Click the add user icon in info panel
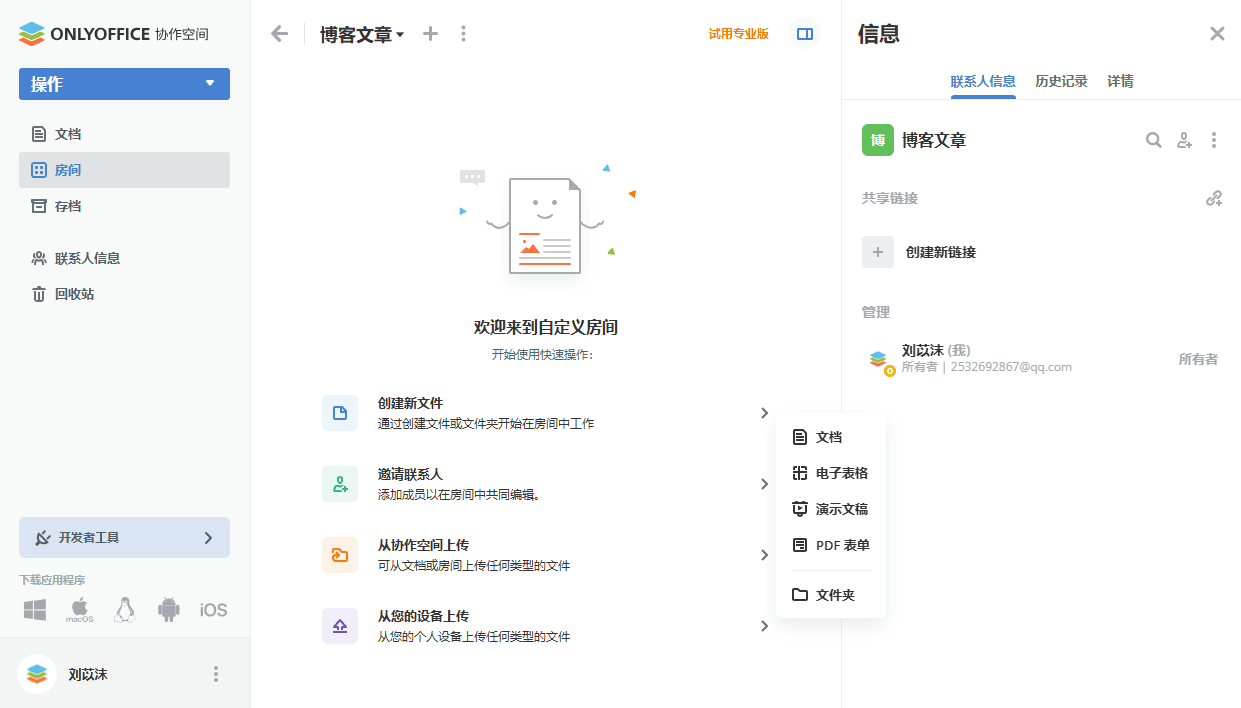The height and width of the screenshot is (708, 1241). [x=1184, y=140]
